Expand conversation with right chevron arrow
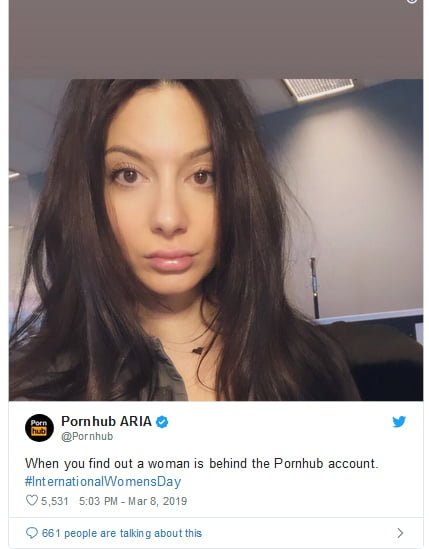Viewport: 429px width, 549px height. (x=400, y=533)
